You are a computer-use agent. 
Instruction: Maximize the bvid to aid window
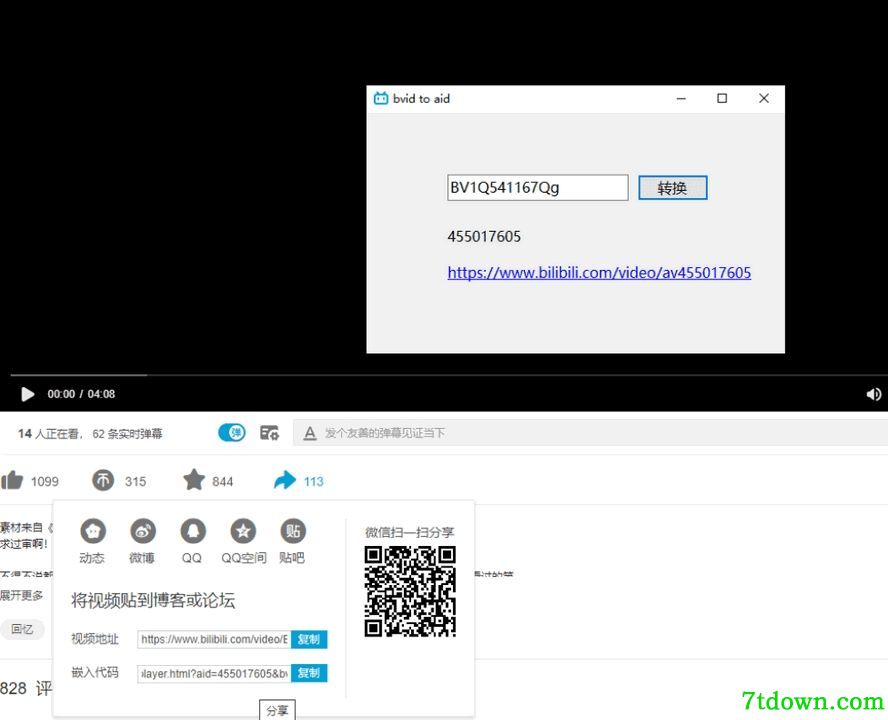coord(722,99)
